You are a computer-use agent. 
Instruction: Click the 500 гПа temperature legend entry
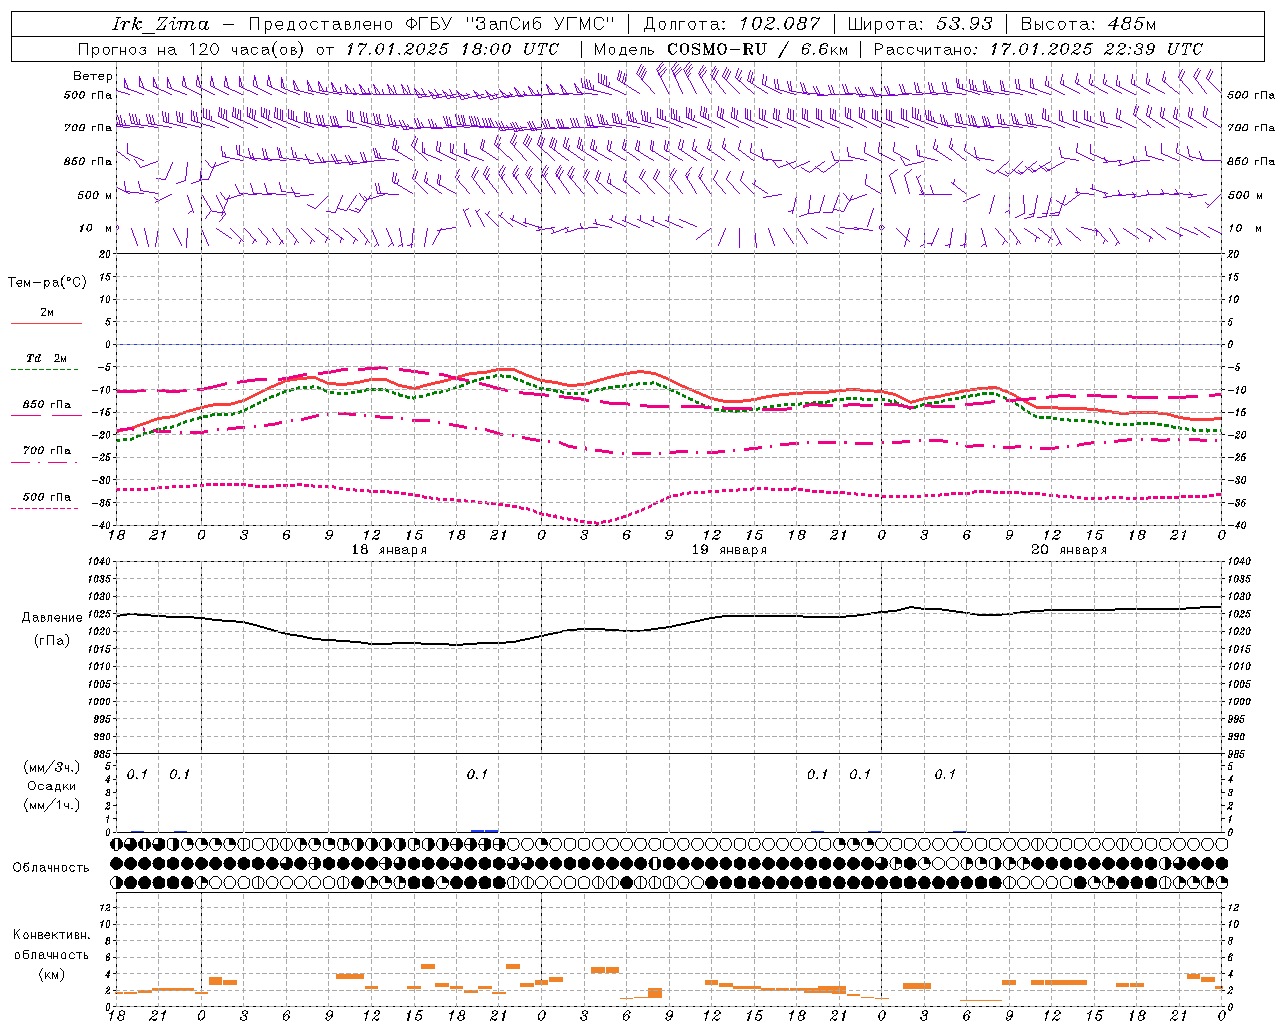tap(47, 497)
